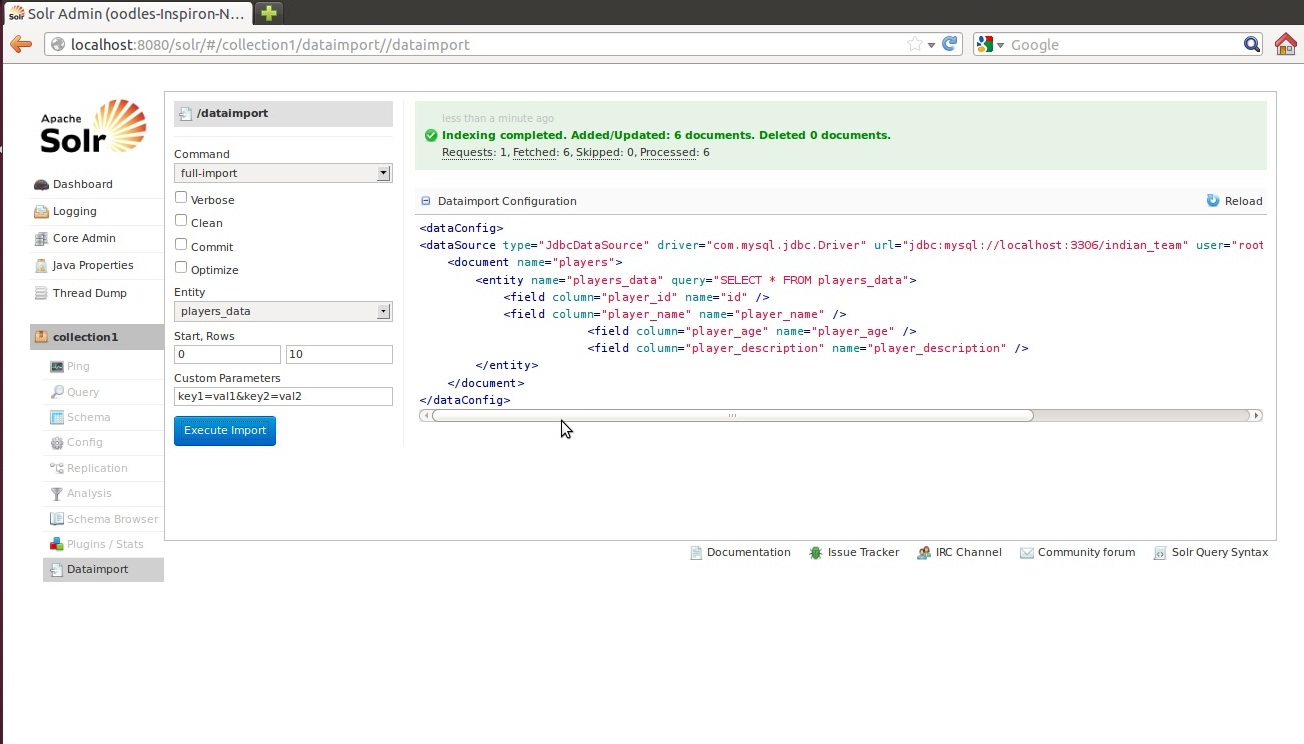Click the Rows field containing 10
The width and height of the screenshot is (1304, 744).
pos(339,355)
